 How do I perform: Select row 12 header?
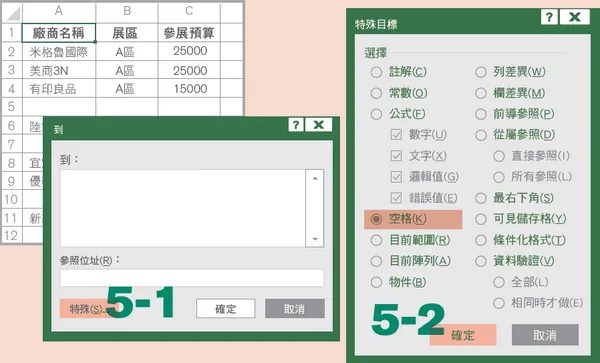click(12, 235)
